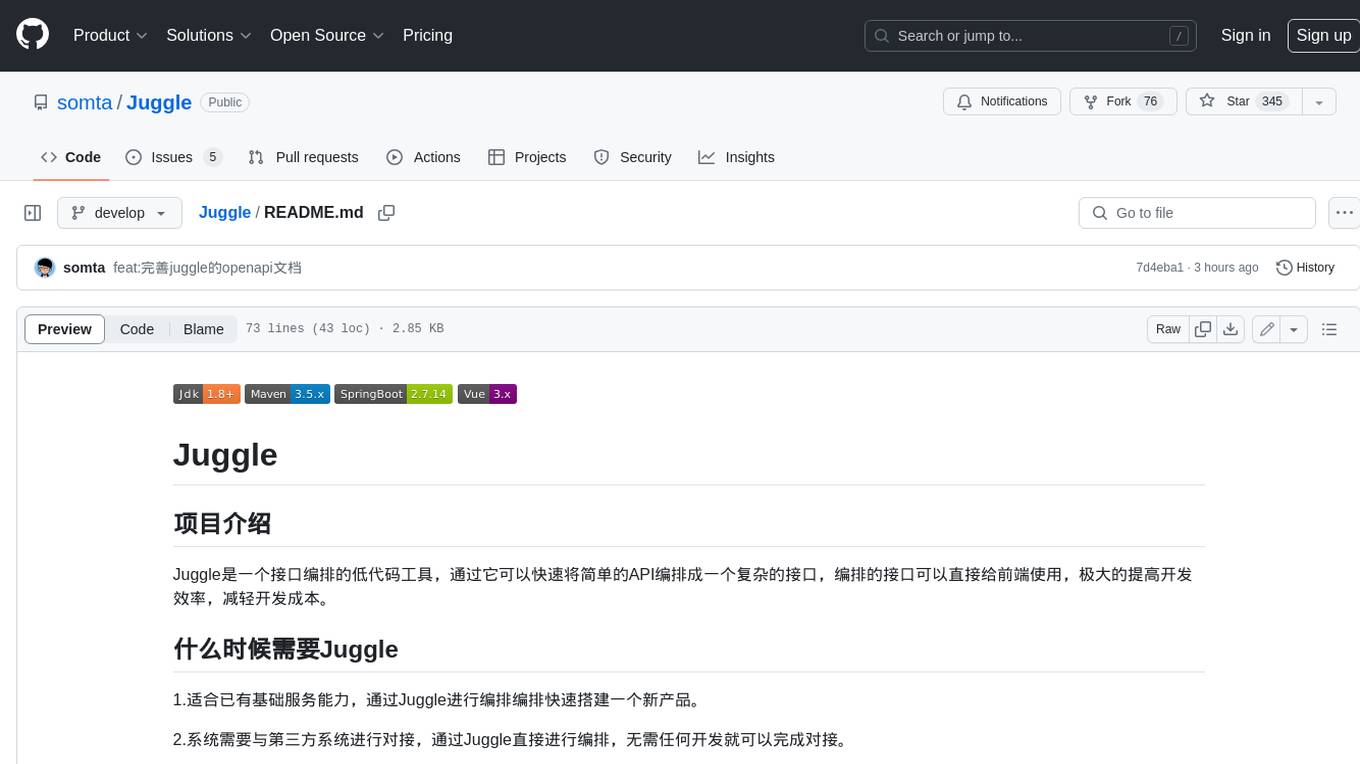Open the GitHub homepage logo

pyautogui.click(x=32, y=35)
